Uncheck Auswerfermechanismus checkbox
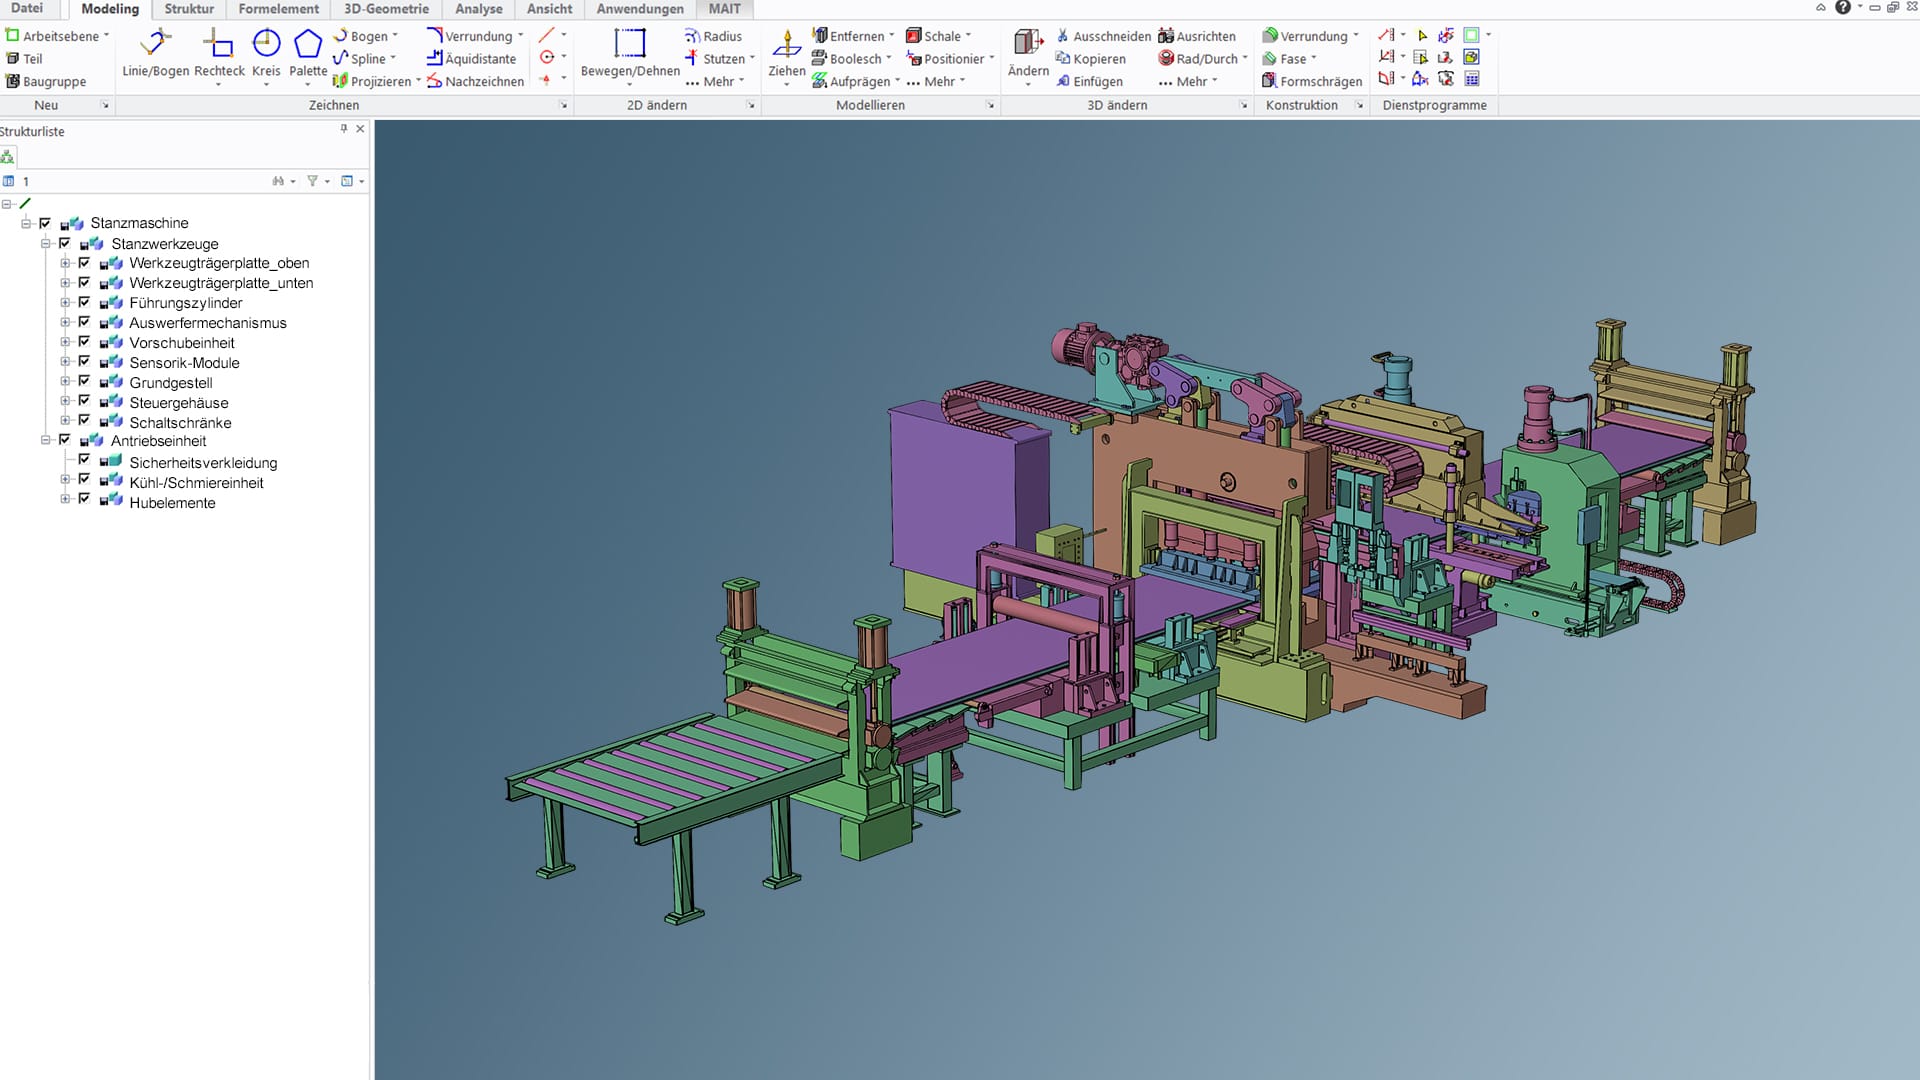This screenshot has width=1920, height=1080. tap(84, 322)
